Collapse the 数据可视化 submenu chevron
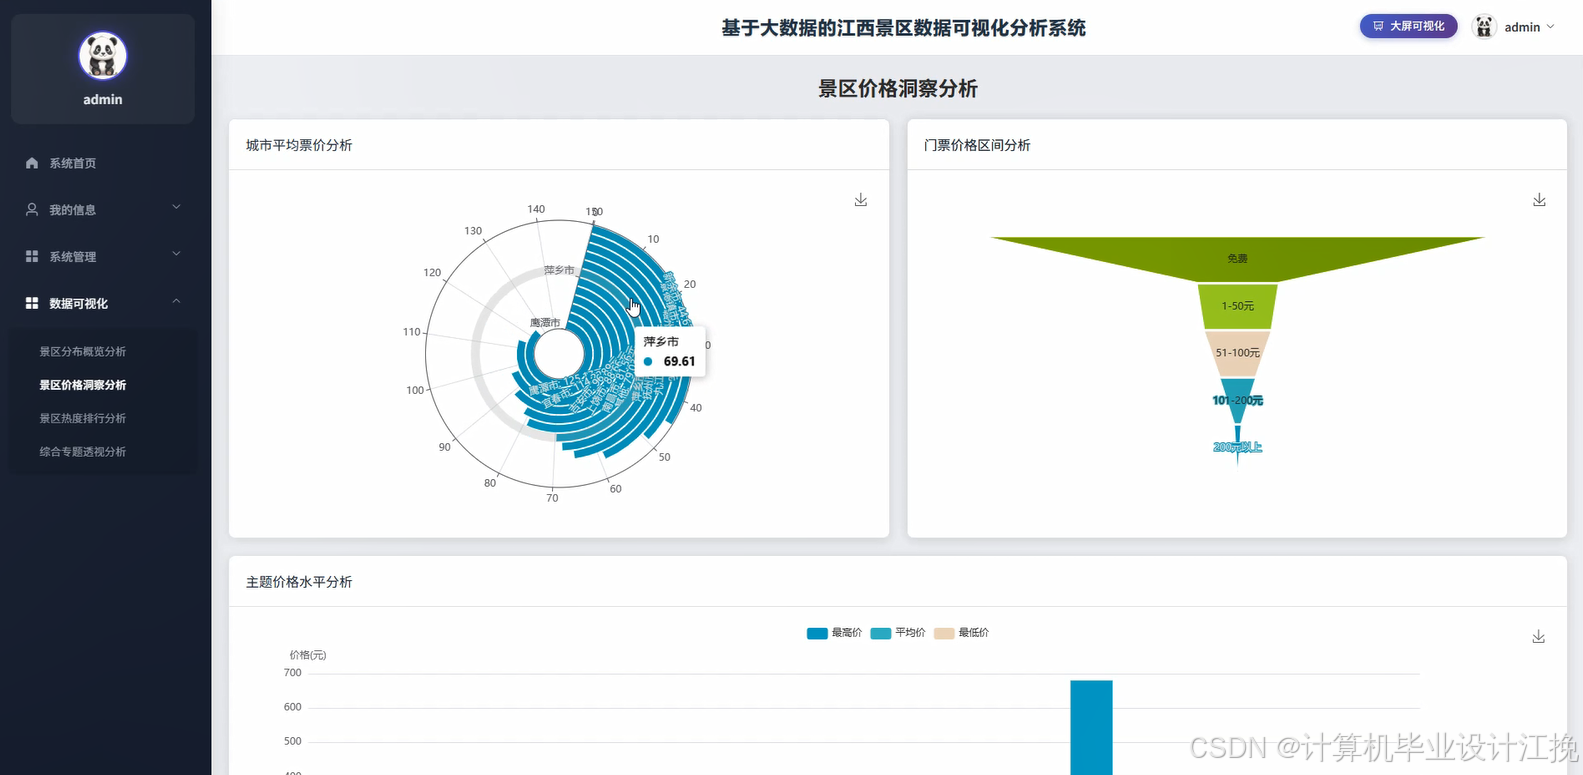This screenshot has width=1583, height=775. point(176,301)
